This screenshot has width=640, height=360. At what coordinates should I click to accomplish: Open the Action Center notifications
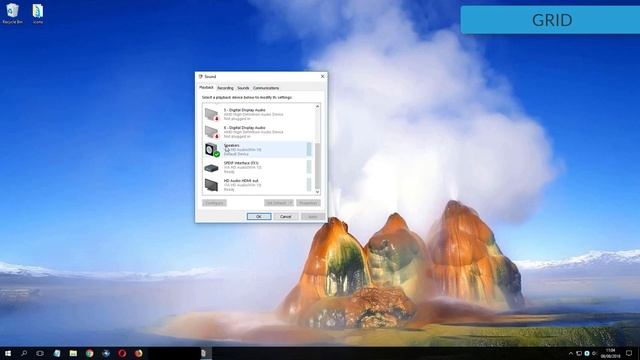click(x=629, y=353)
